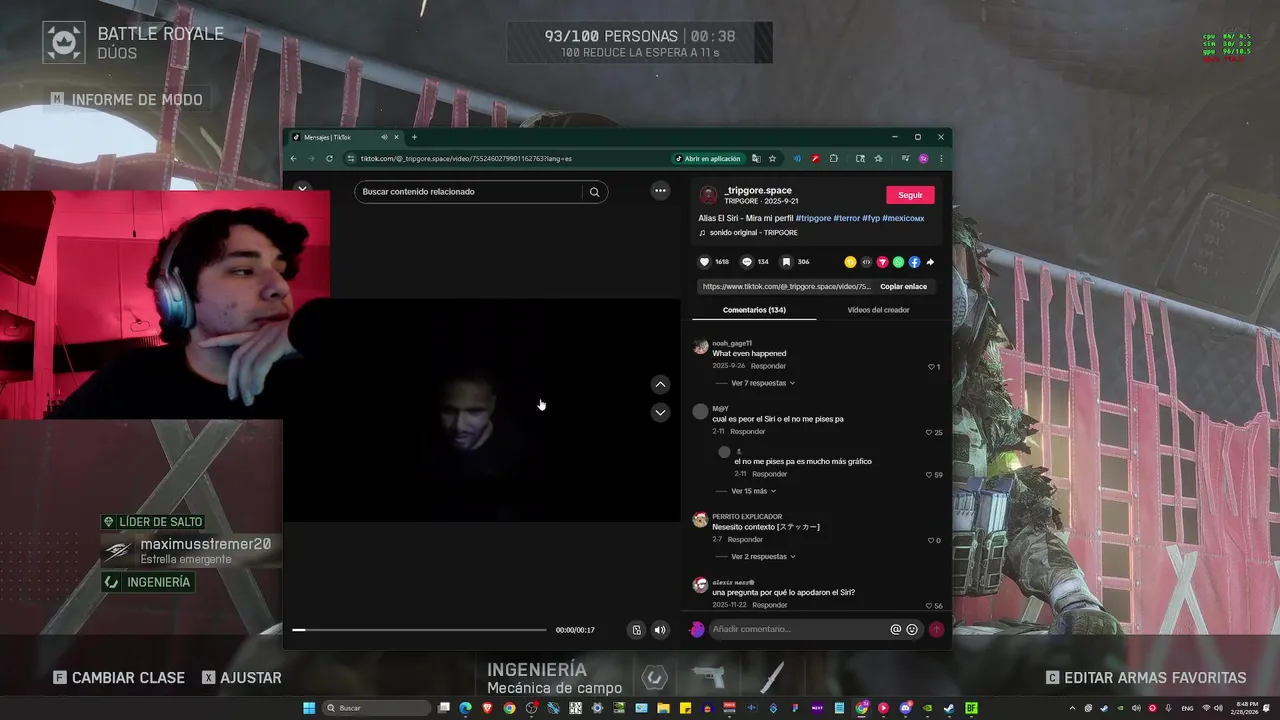
Task: Collapse video with top-left chevron button
Action: pos(302,188)
